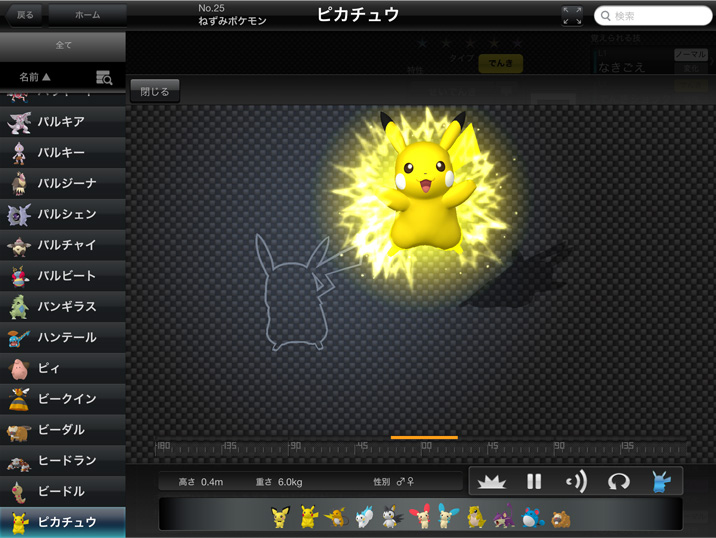This screenshot has width=716, height=538.
Task: Select Pichu thumbnail in the bottom strip
Action: click(x=280, y=517)
